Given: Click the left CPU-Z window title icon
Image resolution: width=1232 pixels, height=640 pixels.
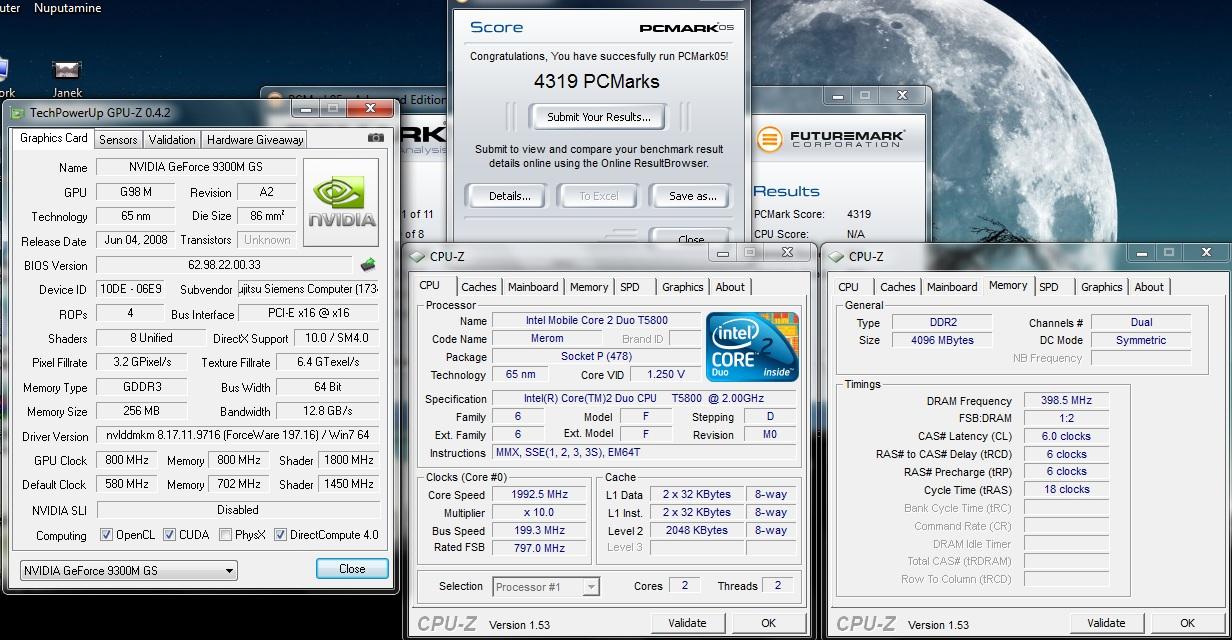Looking at the screenshot, I should (417, 256).
